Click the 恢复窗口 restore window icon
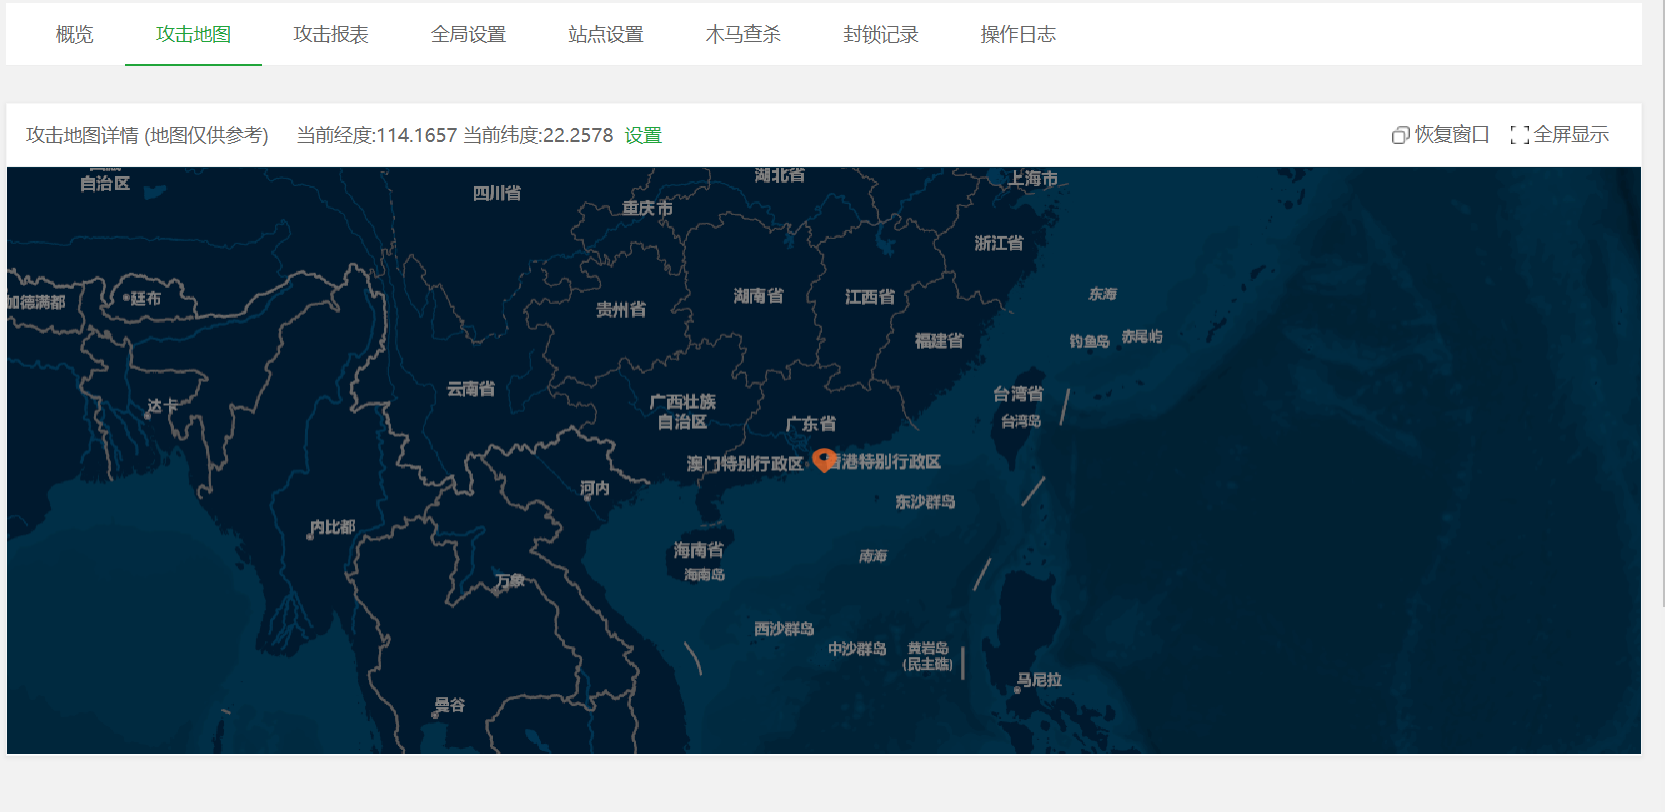Viewport: 1665px width, 812px height. [x=1400, y=135]
